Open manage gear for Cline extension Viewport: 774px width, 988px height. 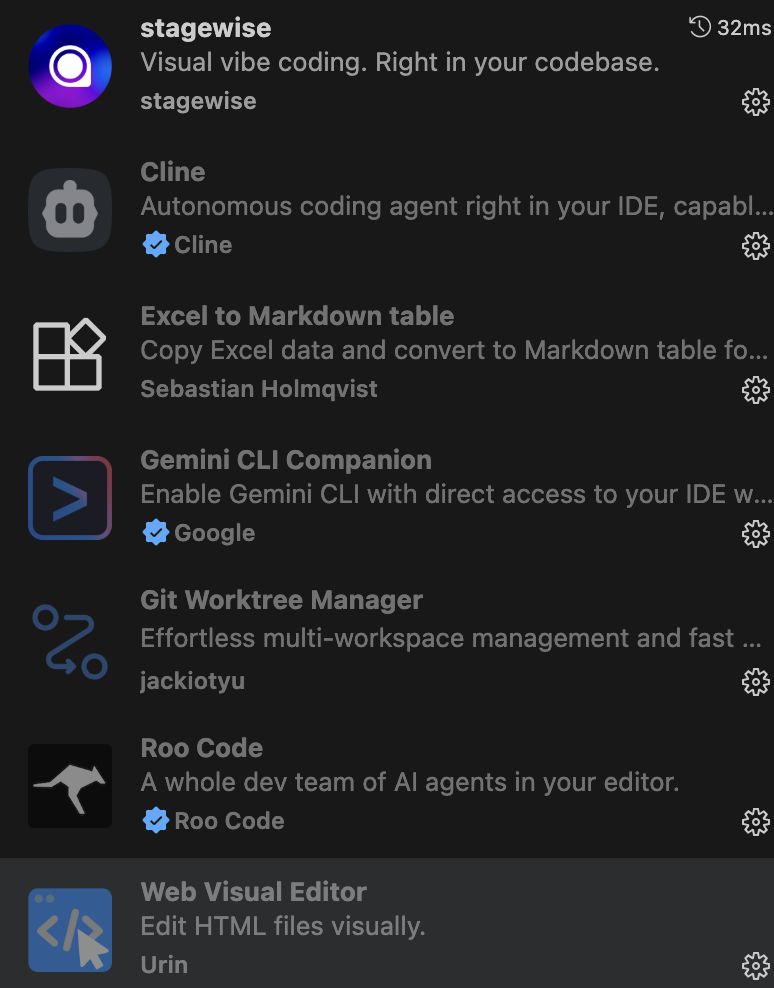[755, 246]
